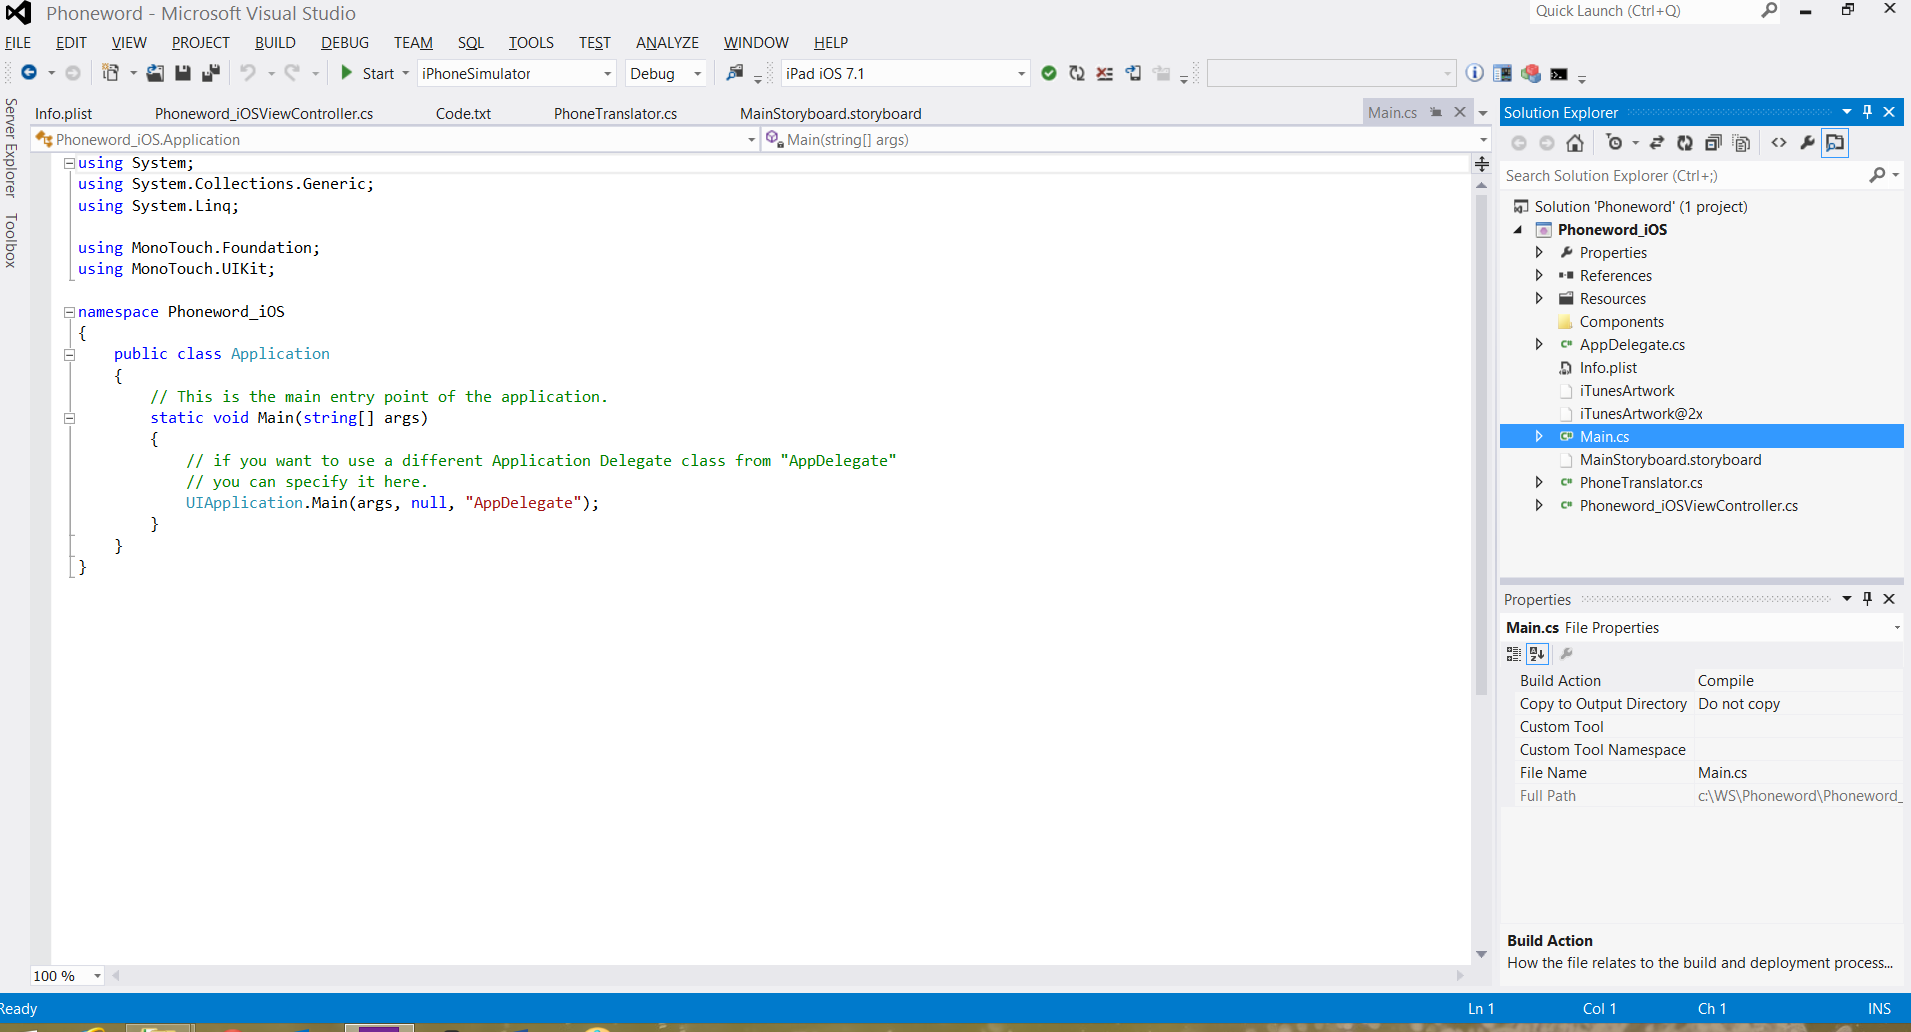Toggle Alphabetical sort in Properties panel

coord(1537,654)
